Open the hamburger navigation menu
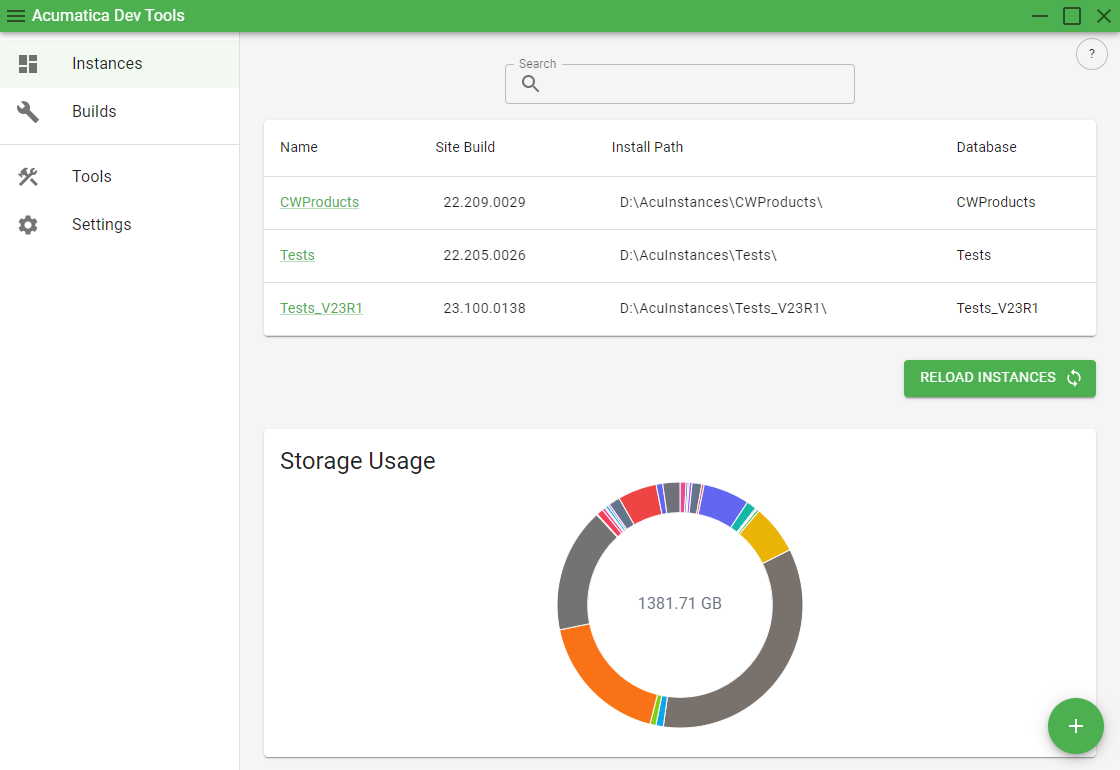 [x=17, y=15]
